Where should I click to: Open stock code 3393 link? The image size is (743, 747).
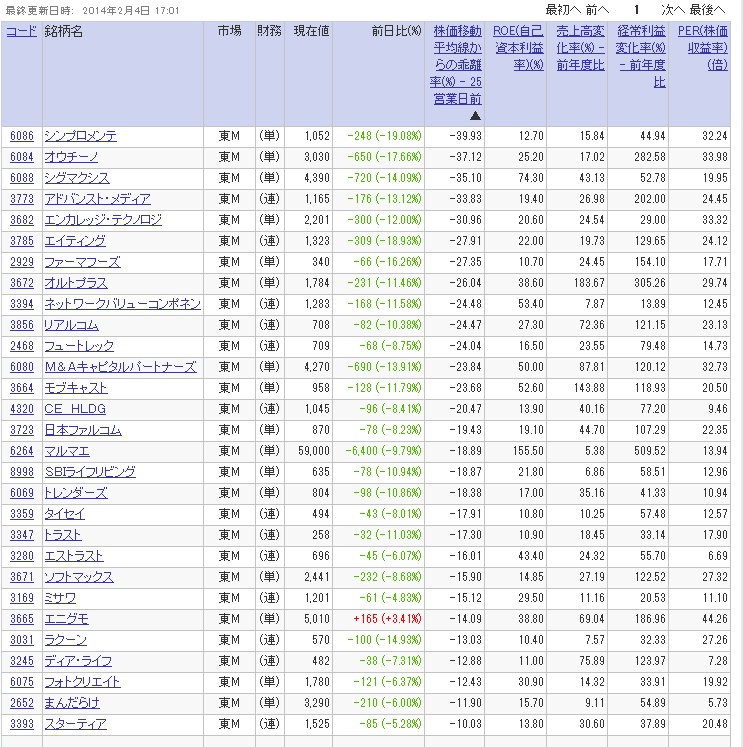[x=22, y=723]
